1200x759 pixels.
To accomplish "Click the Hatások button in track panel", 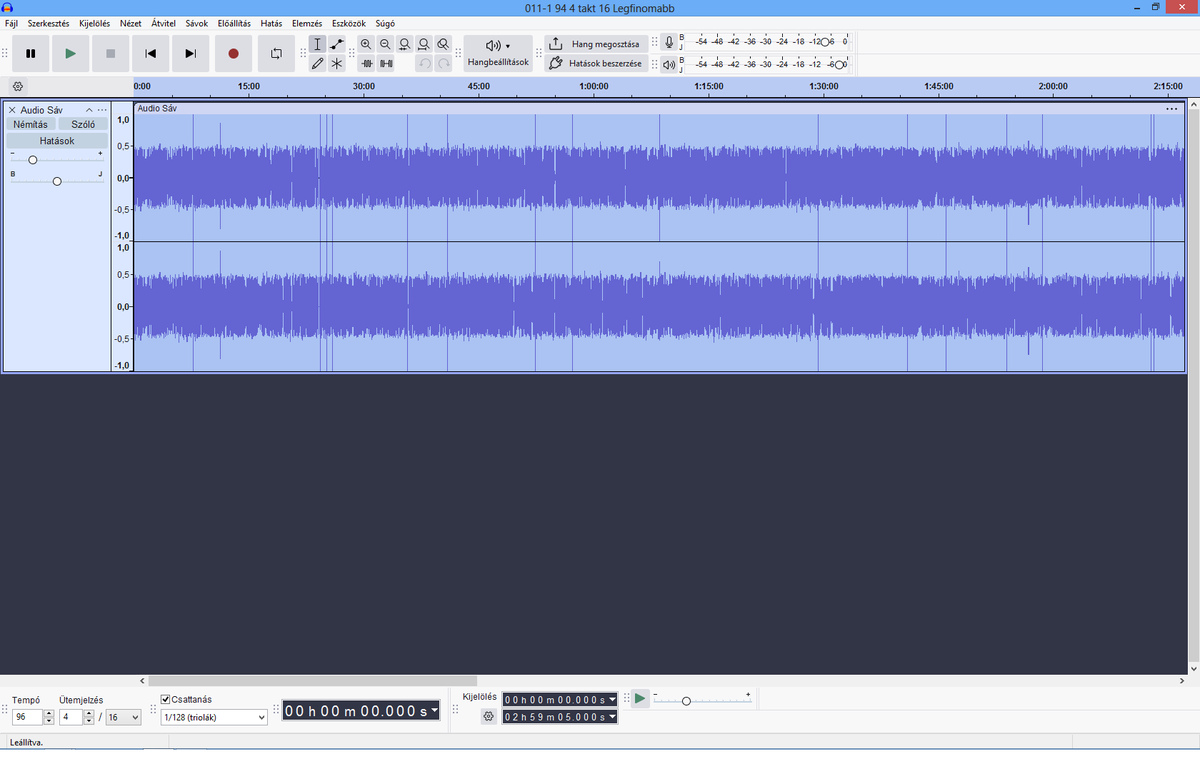I will point(57,141).
